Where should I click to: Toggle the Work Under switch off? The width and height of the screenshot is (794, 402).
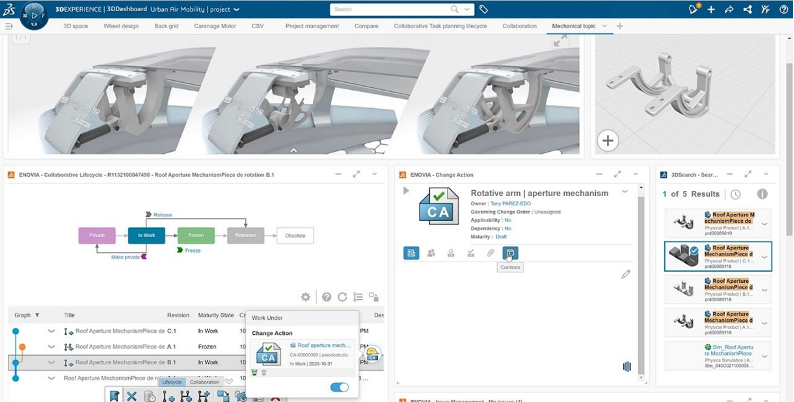(x=340, y=387)
